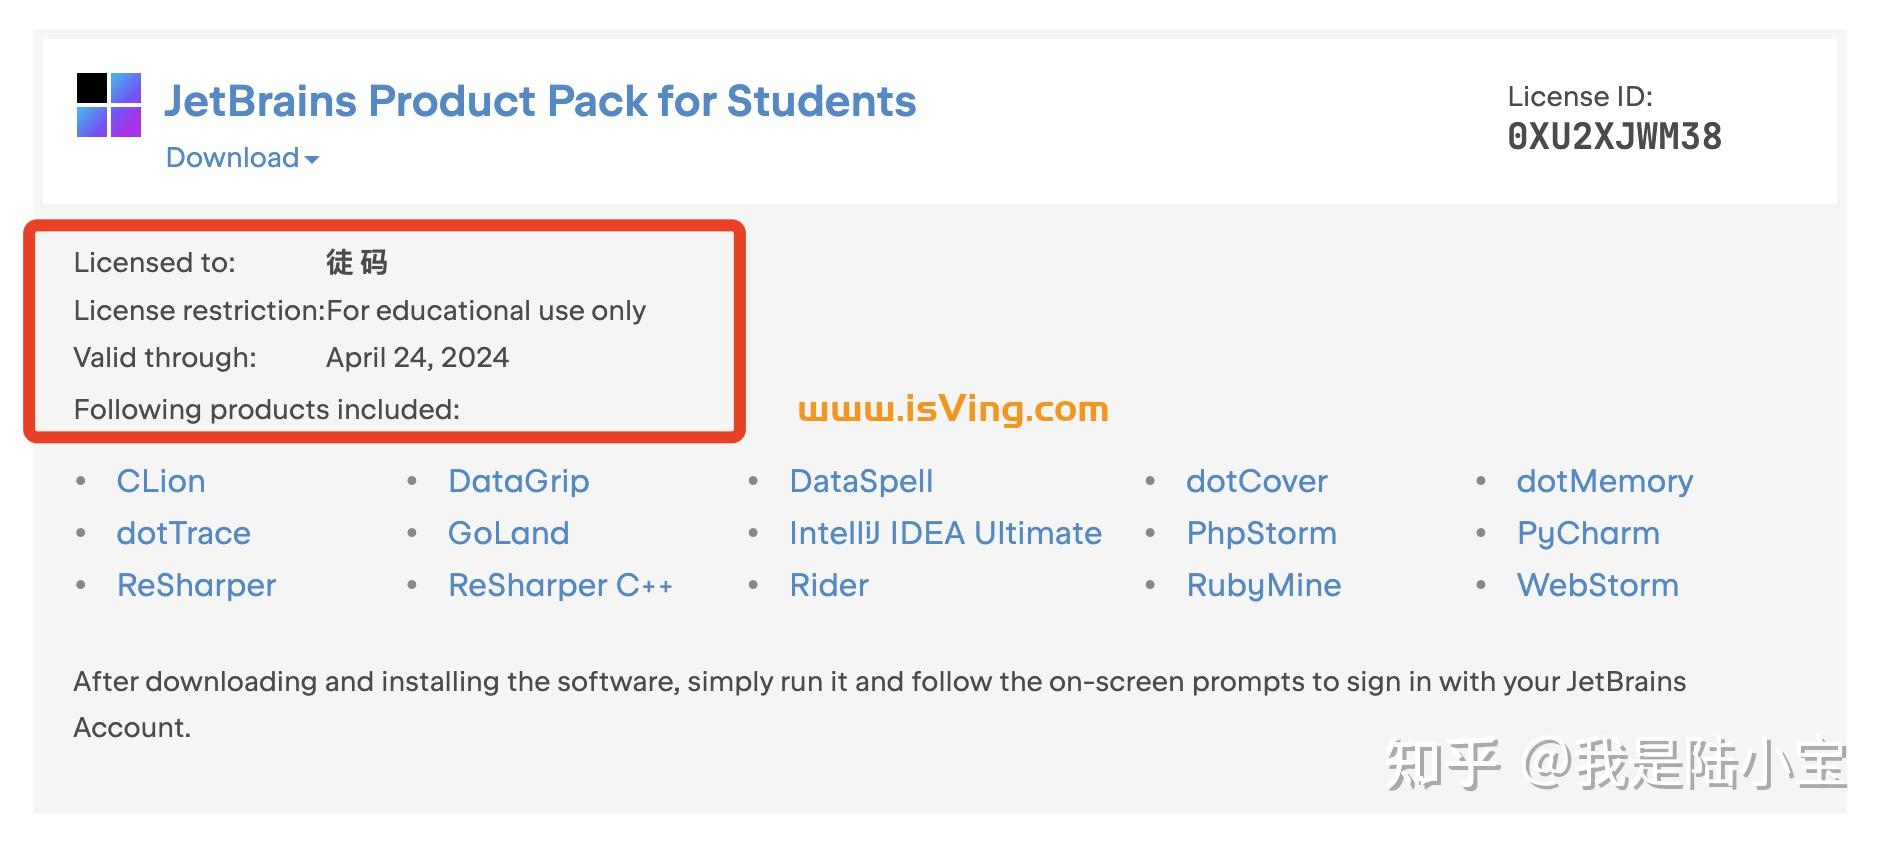The image size is (1898, 842).
Task: Open the ReSharper product link
Action: point(197,585)
